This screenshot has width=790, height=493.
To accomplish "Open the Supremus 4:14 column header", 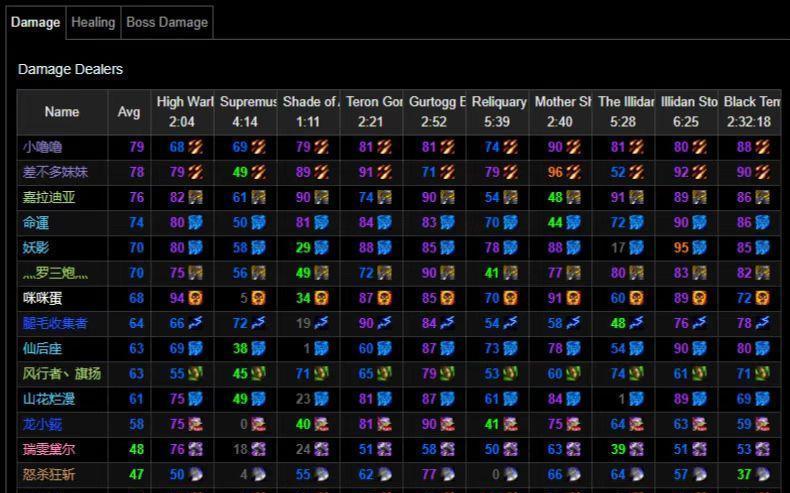I will (245, 112).
